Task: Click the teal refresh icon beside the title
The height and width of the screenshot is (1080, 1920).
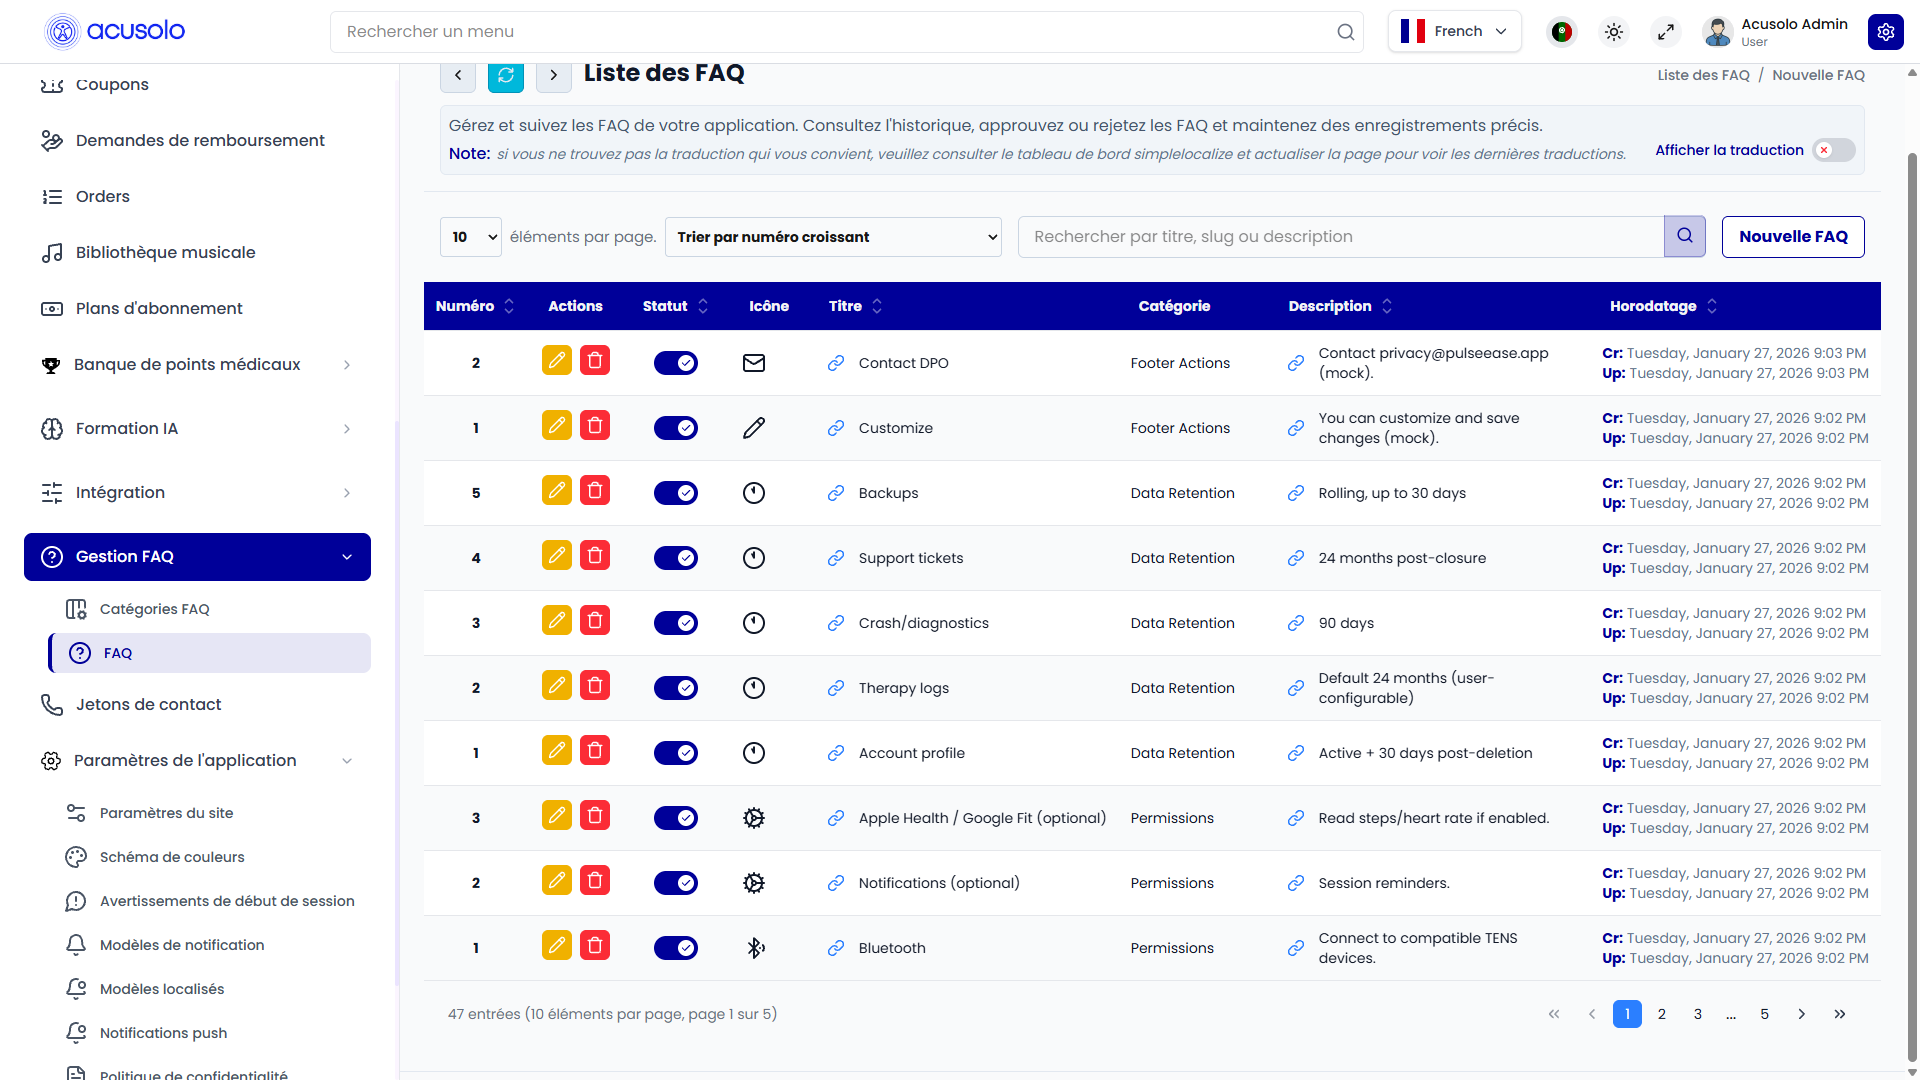Action: point(506,75)
